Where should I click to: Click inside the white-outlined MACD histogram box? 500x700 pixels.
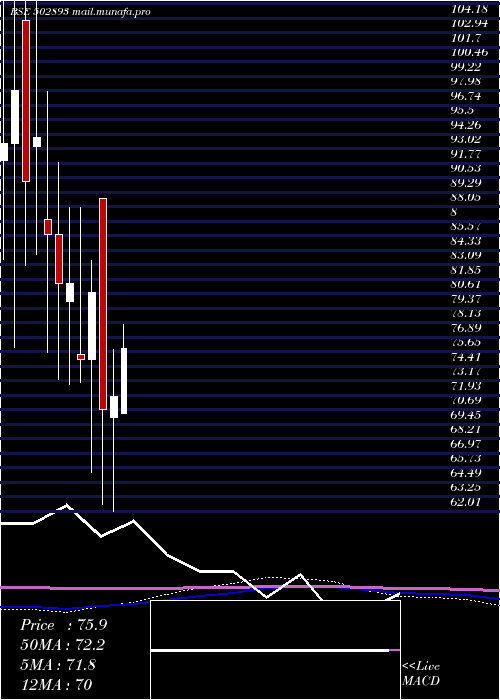[275, 650]
